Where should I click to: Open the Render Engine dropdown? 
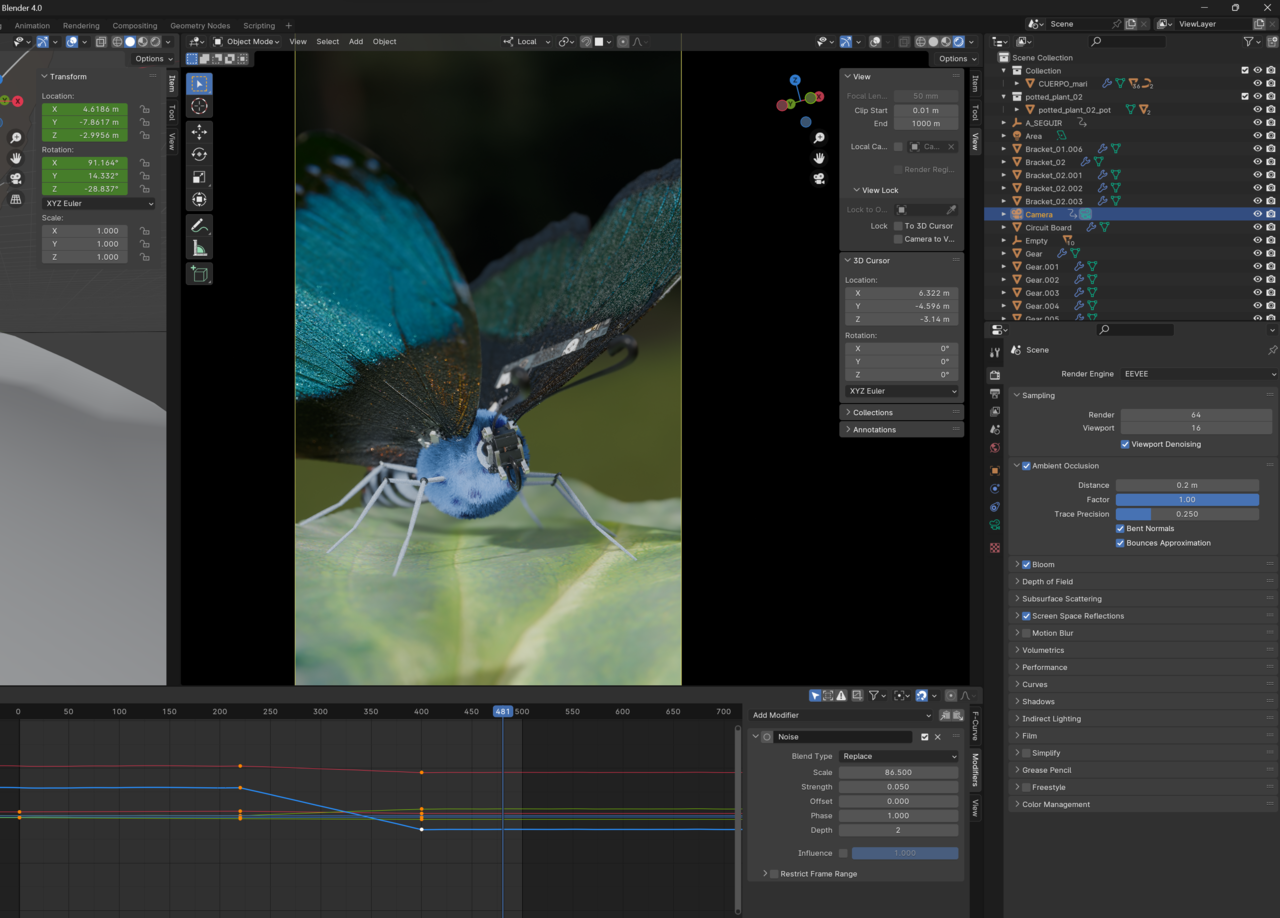(1198, 374)
